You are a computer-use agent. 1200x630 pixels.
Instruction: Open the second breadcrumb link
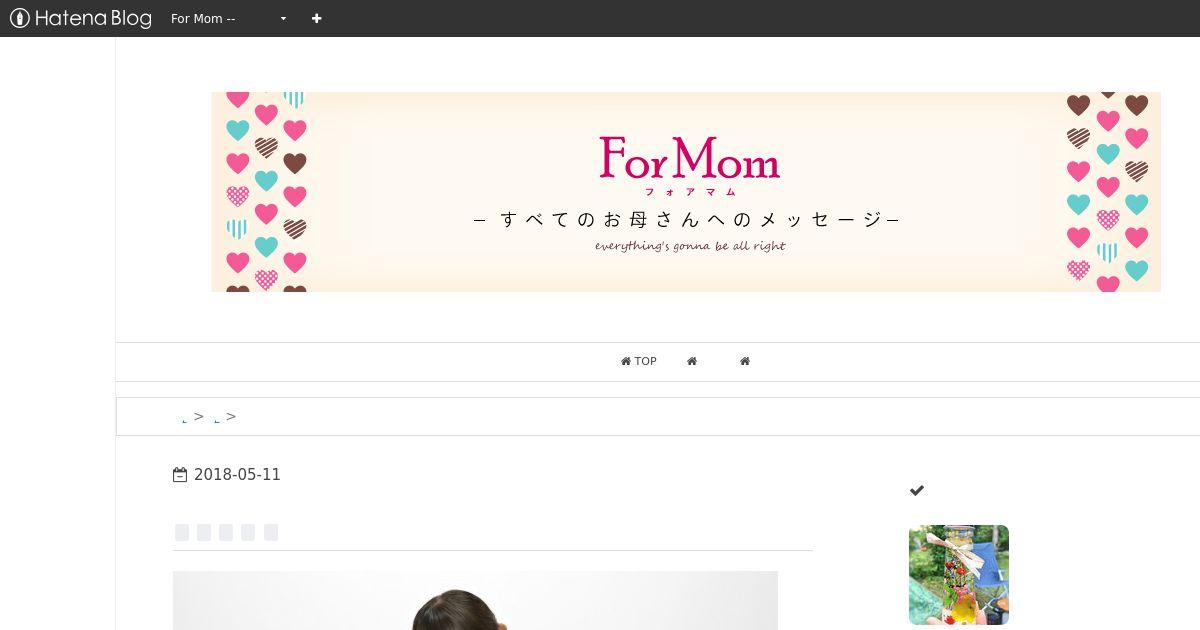[x=217, y=418]
